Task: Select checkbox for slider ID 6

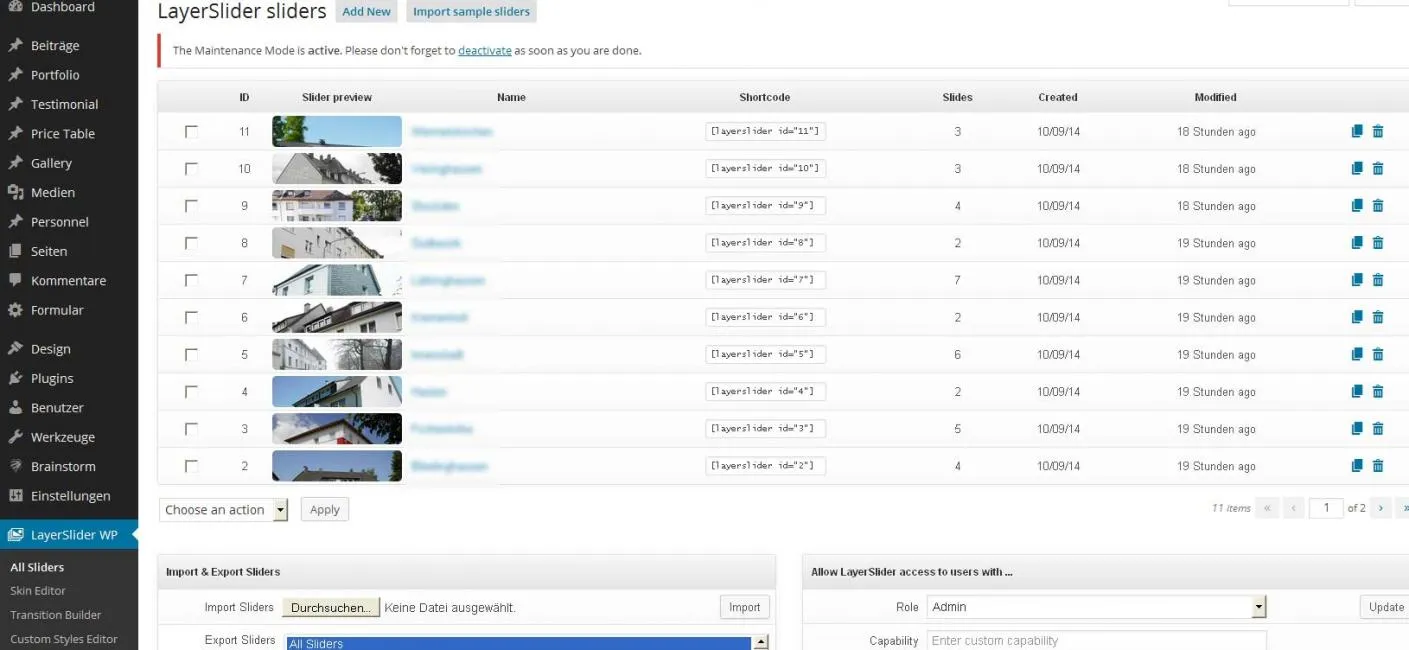Action: (191, 317)
